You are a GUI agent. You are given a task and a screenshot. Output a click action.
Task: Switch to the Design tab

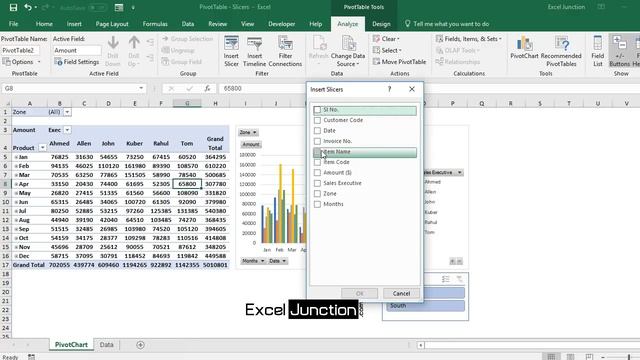(381, 24)
